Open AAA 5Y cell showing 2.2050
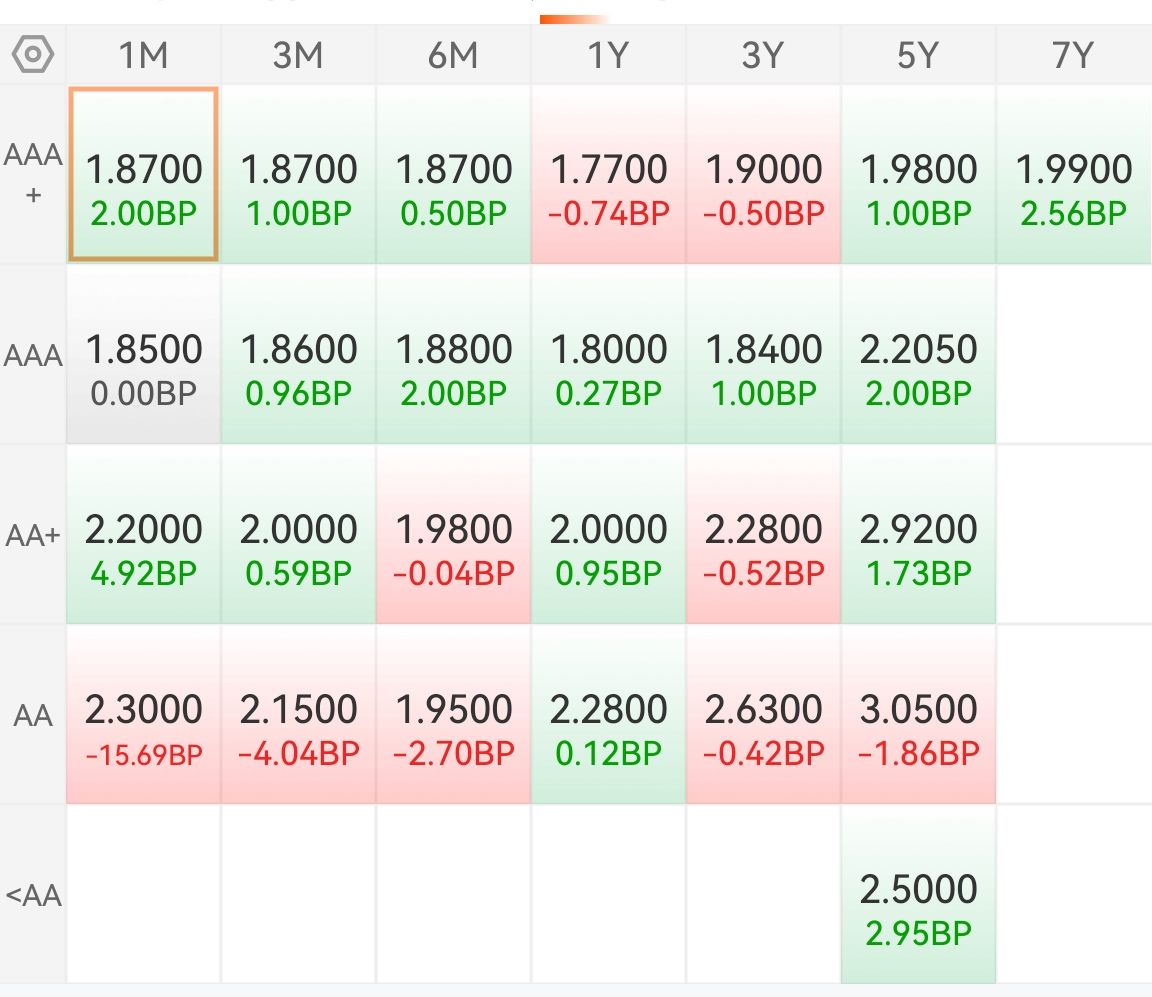Viewport: 1152px width, 997px height. (918, 355)
